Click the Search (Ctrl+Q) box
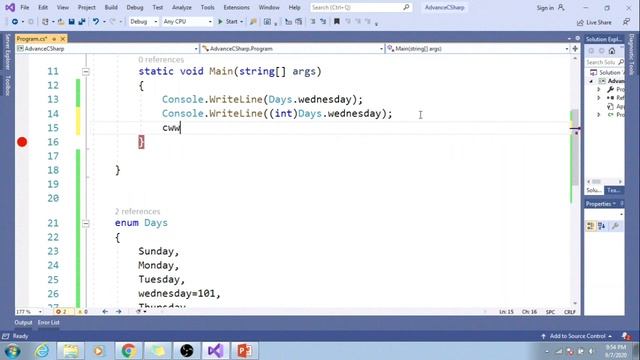 click(360, 7)
